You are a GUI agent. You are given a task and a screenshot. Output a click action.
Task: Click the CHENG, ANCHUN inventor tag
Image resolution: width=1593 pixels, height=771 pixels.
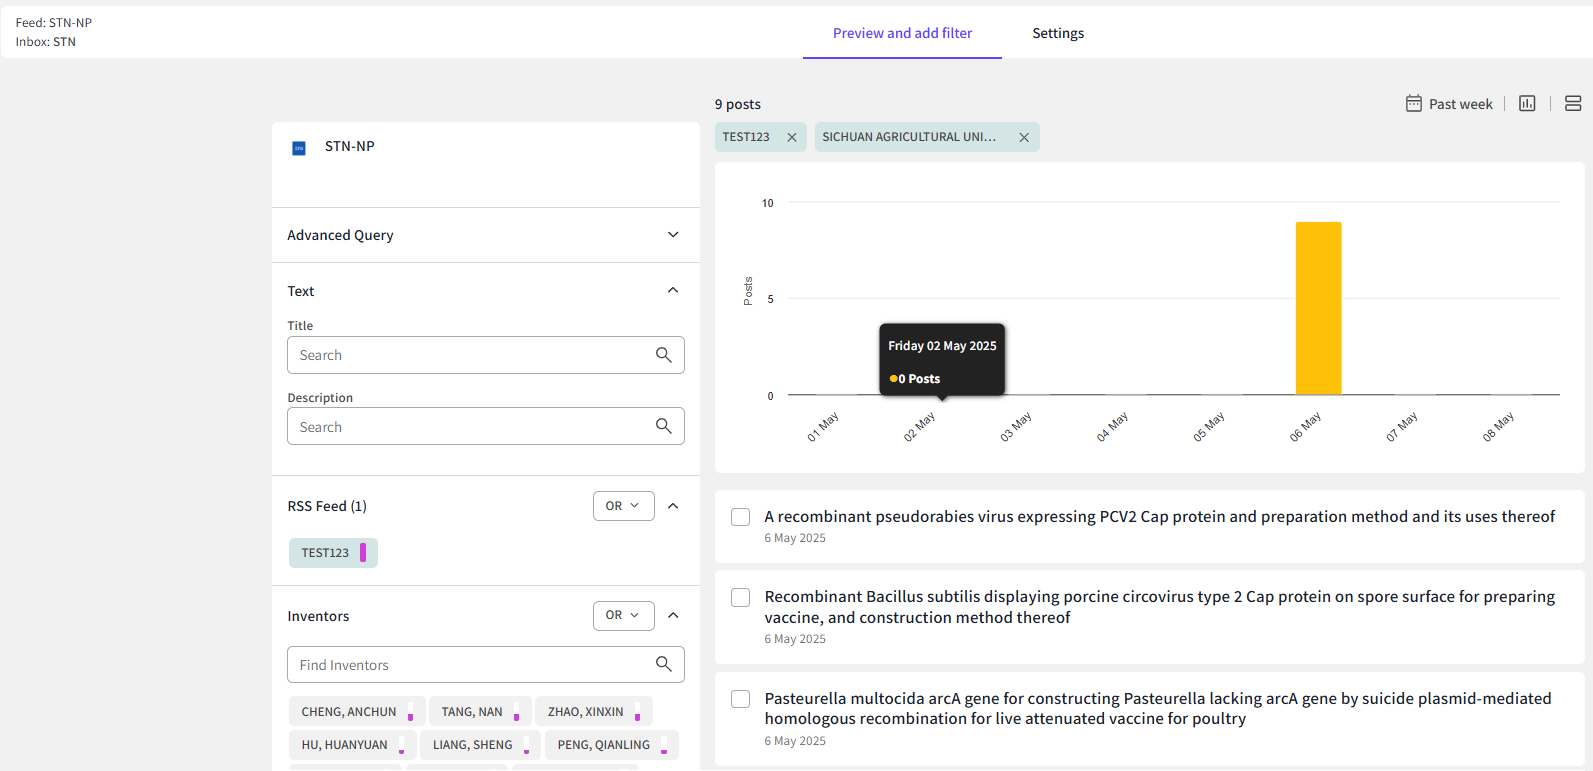coord(349,712)
